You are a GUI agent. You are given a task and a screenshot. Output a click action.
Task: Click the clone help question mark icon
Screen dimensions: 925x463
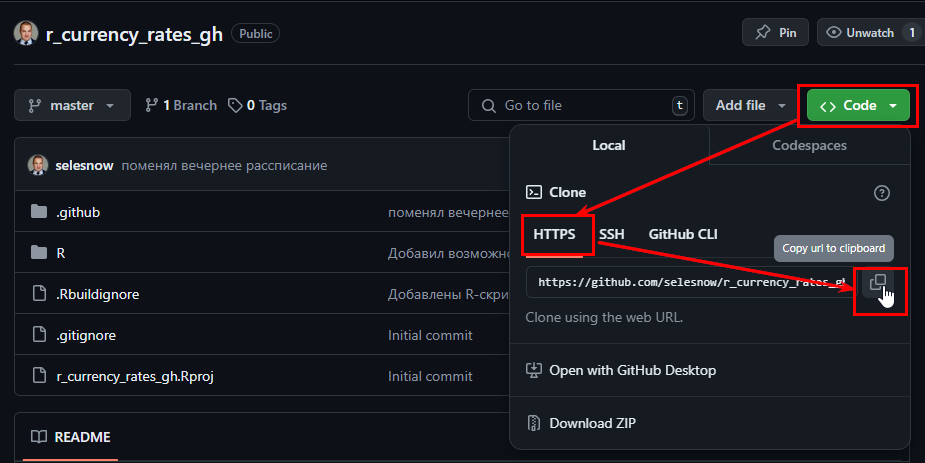881,192
